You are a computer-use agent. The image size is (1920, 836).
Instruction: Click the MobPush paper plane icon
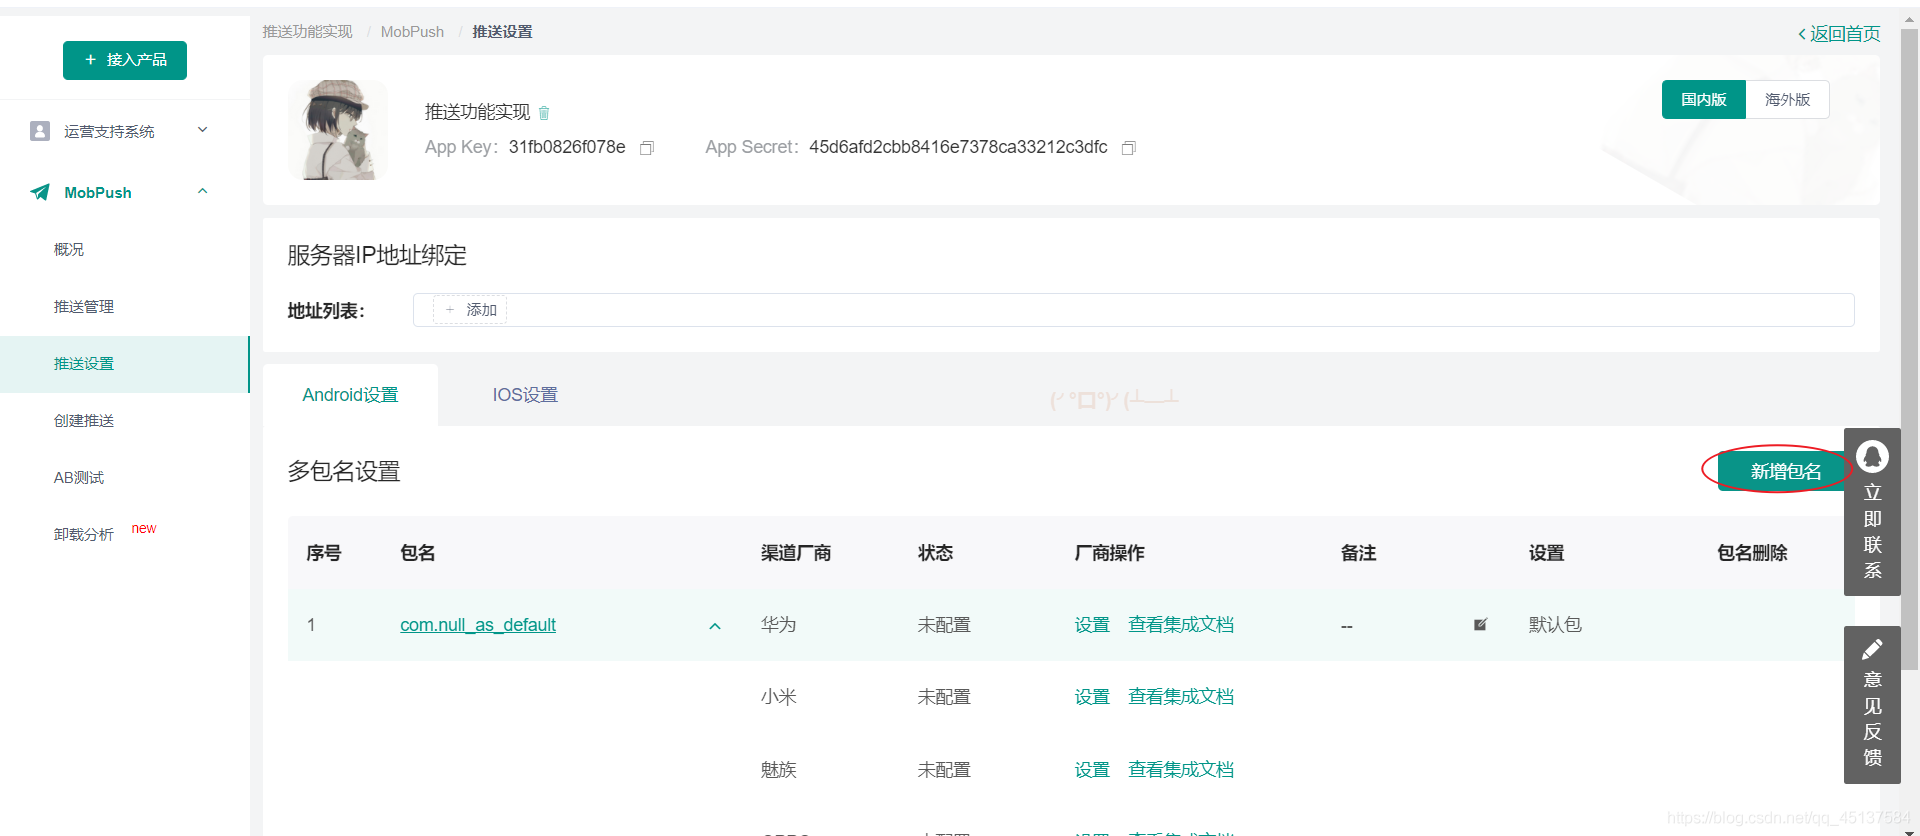40,192
